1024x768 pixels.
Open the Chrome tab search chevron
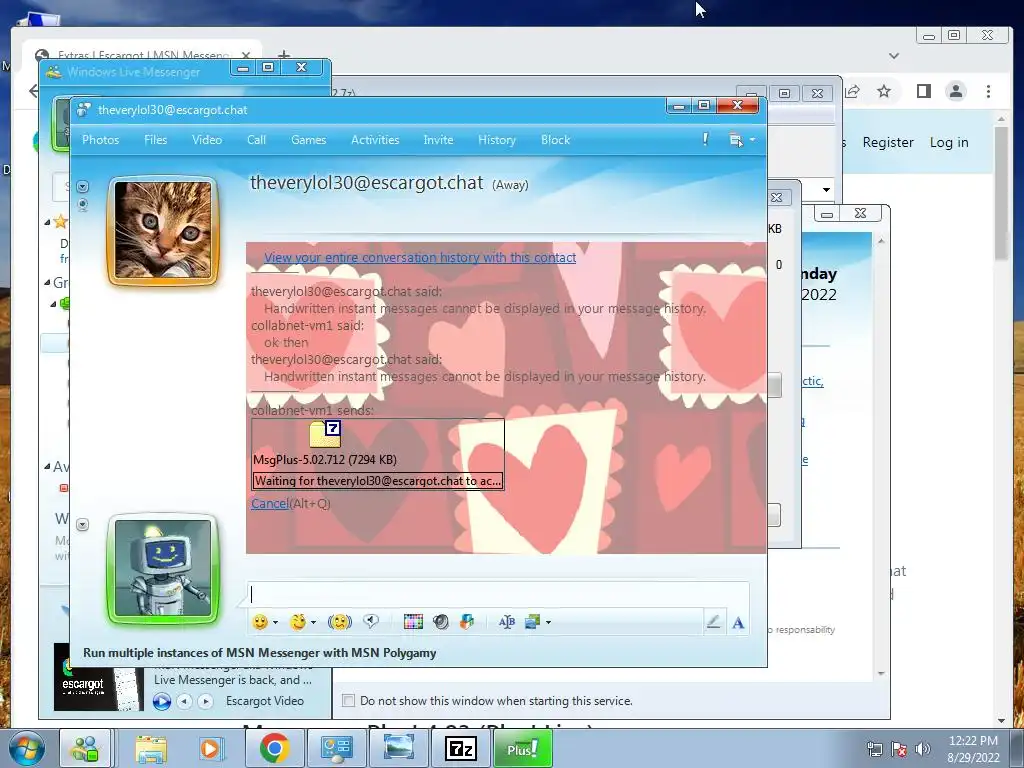pyautogui.click(x=894, y=56)
